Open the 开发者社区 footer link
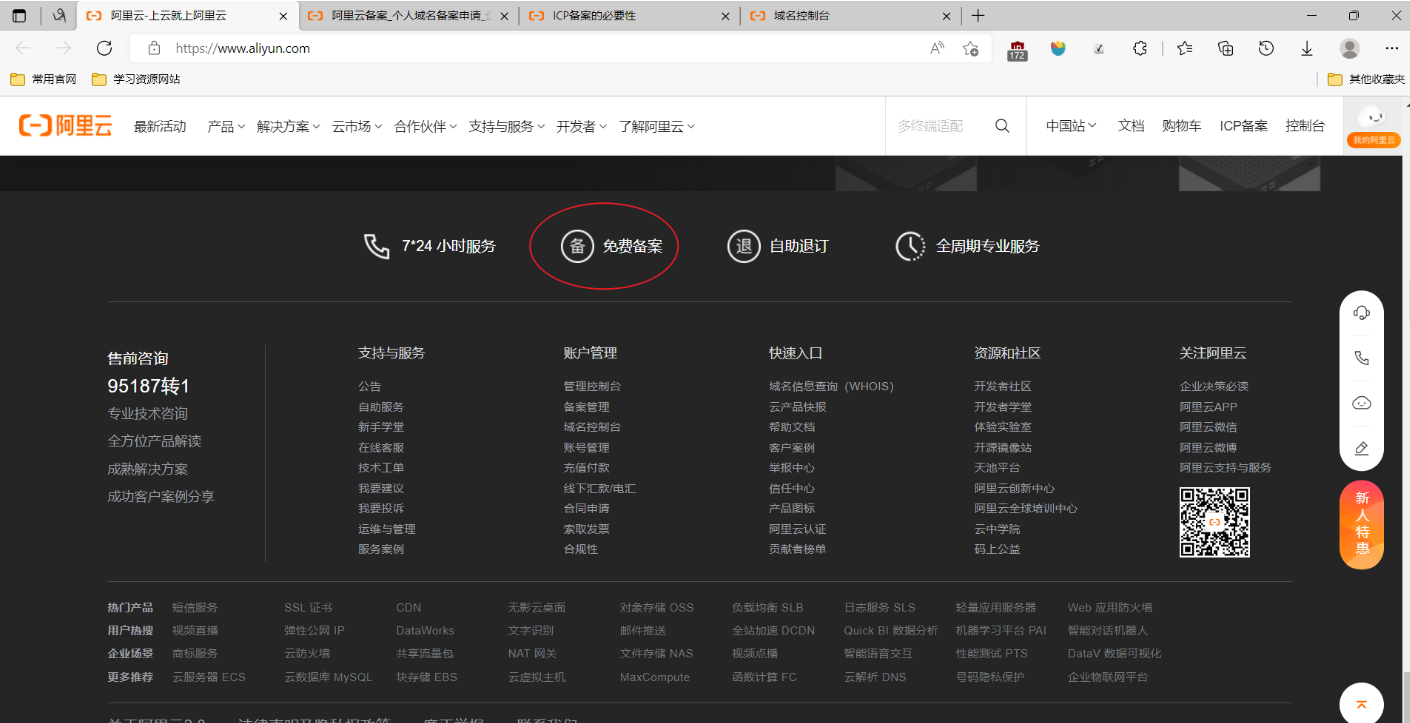 point(1003,386)
